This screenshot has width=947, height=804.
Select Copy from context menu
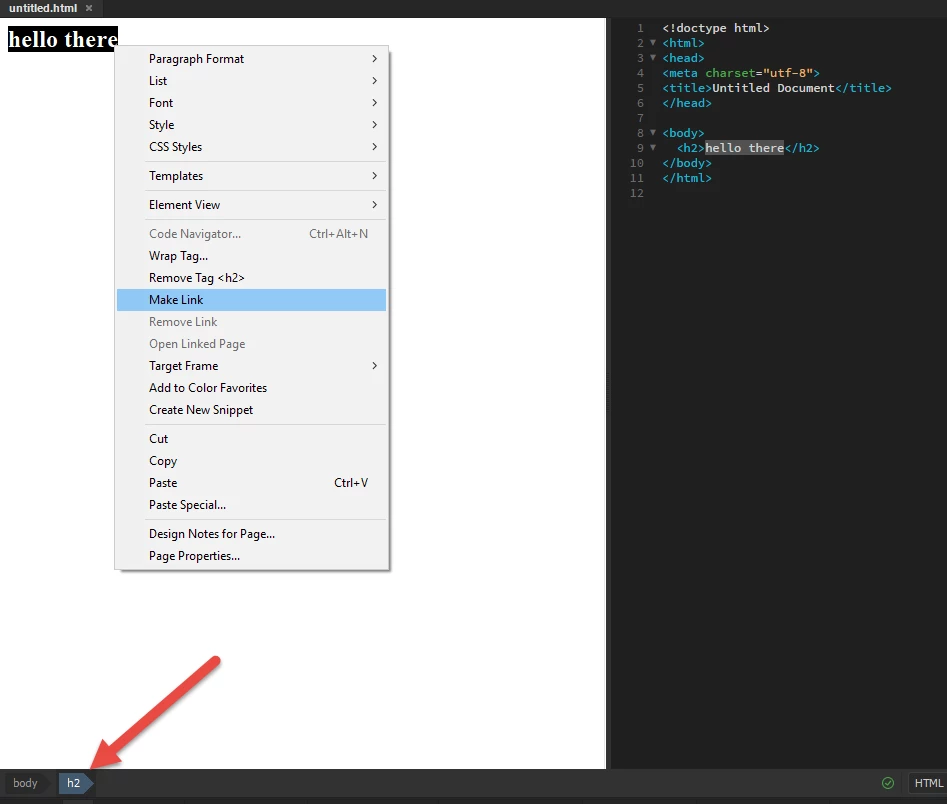click(x=251, y=461)
